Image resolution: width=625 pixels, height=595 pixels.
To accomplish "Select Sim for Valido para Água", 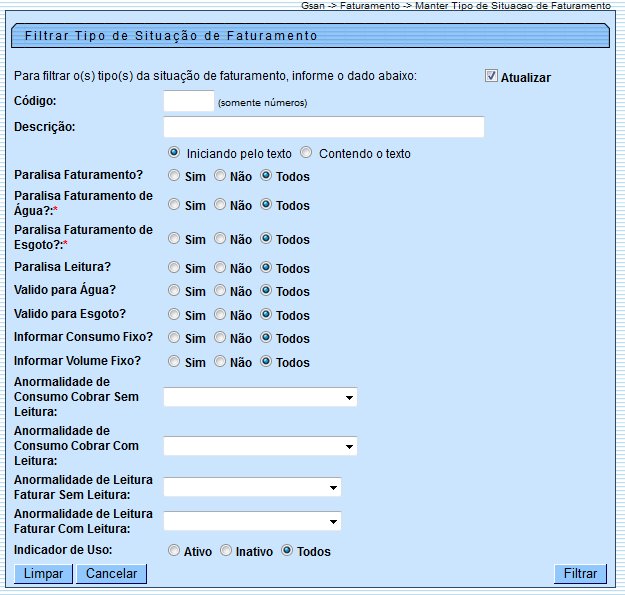I will click(x=174, y=290).
